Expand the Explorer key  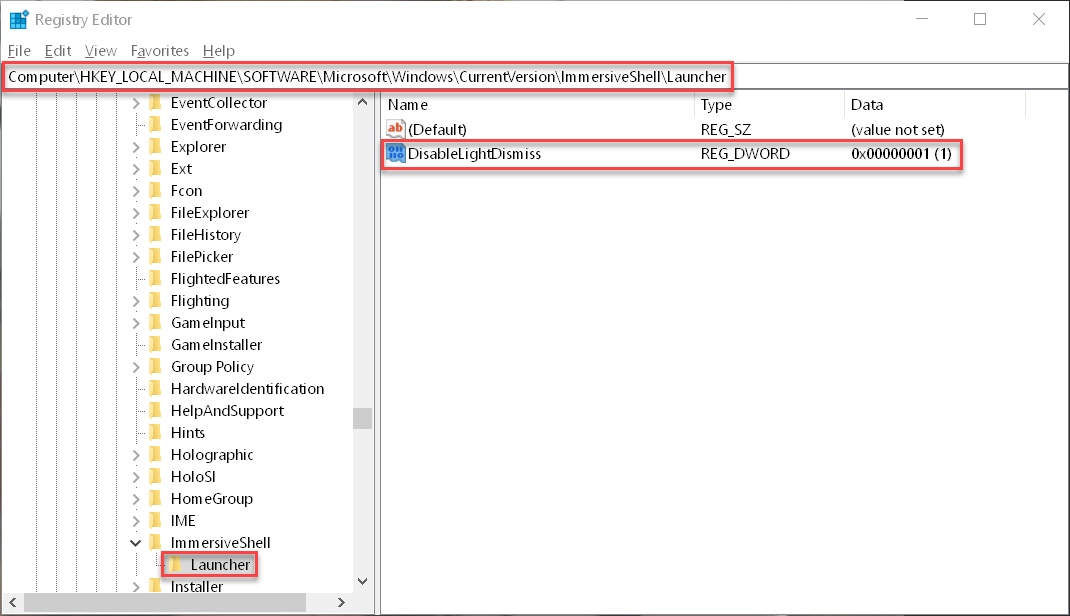click(x=136, y=147)
